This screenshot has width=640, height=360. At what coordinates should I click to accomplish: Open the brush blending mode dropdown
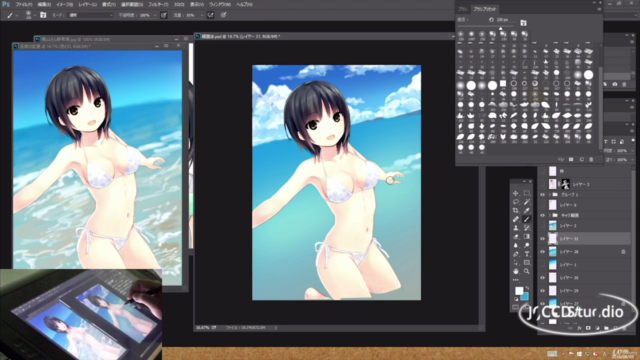(90, 15)
